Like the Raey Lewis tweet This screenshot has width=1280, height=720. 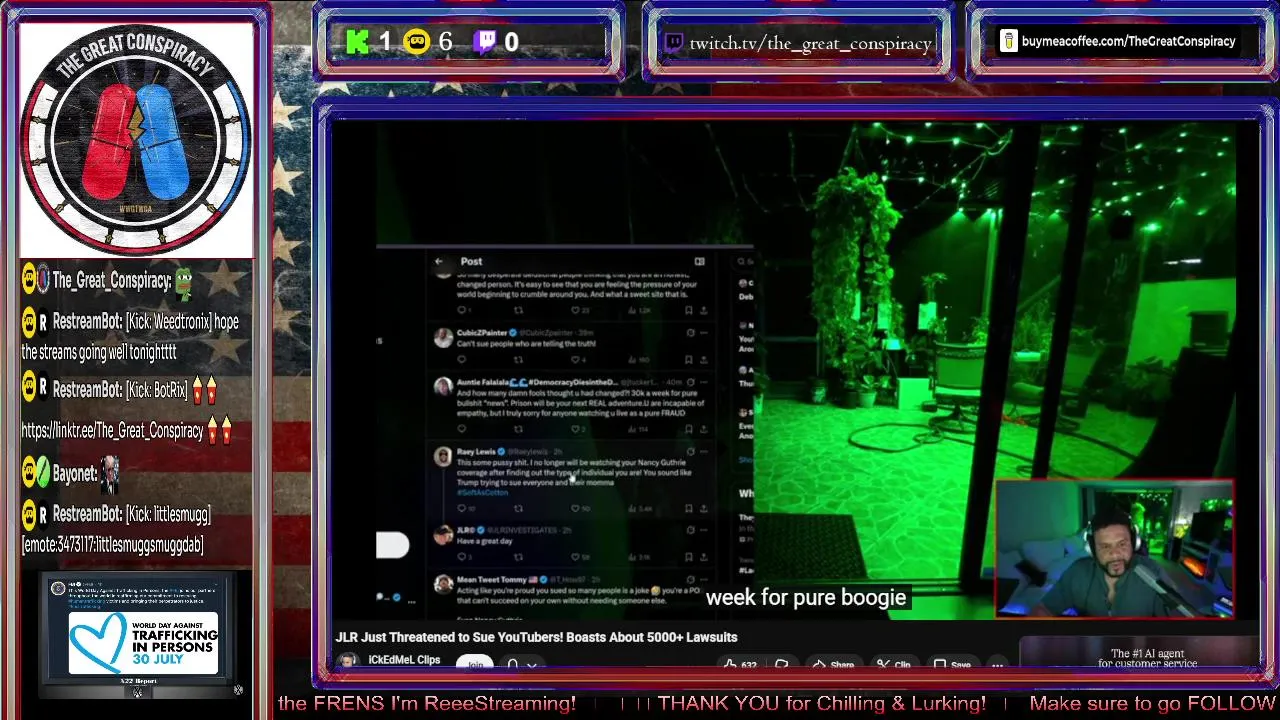tap(575, 508)
